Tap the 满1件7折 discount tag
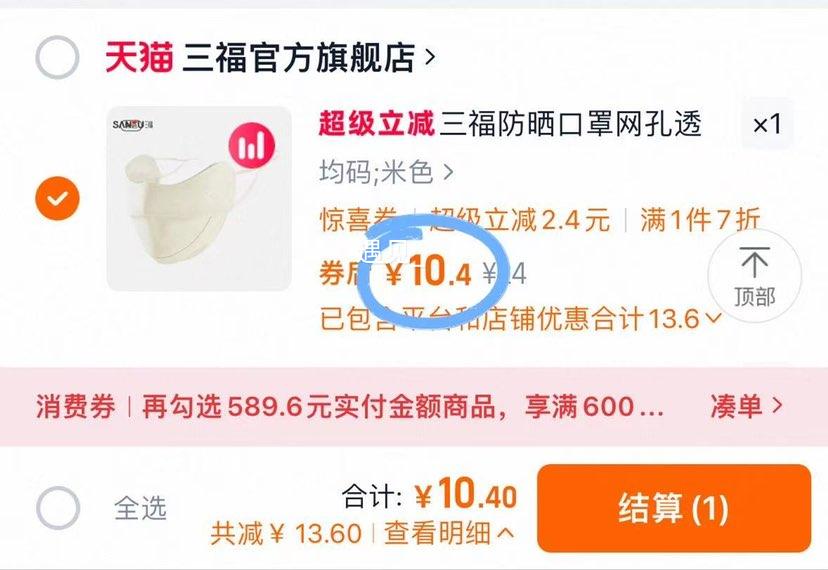Viewport: 828px width, 570px height. click(x=700, y=220)
